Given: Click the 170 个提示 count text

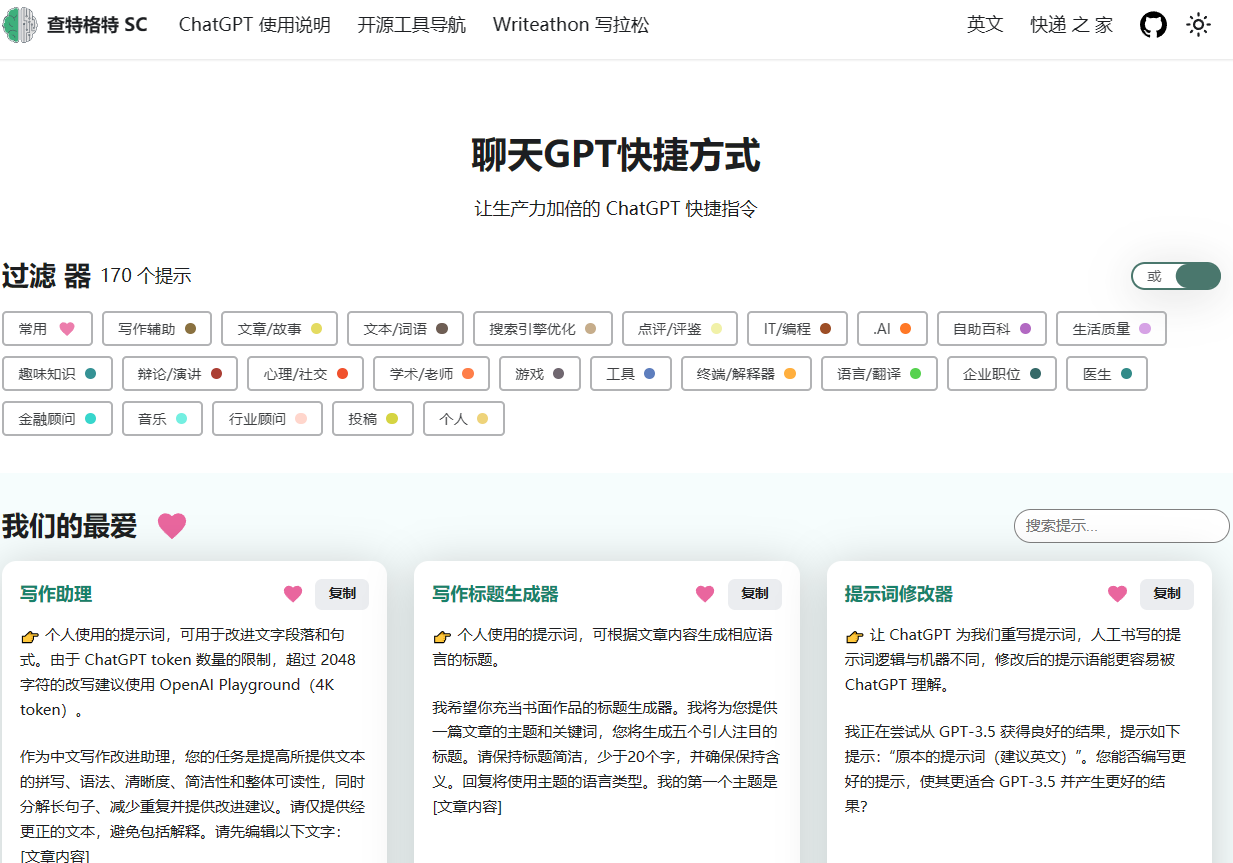Looking at the screenshot, I should 146,276.
